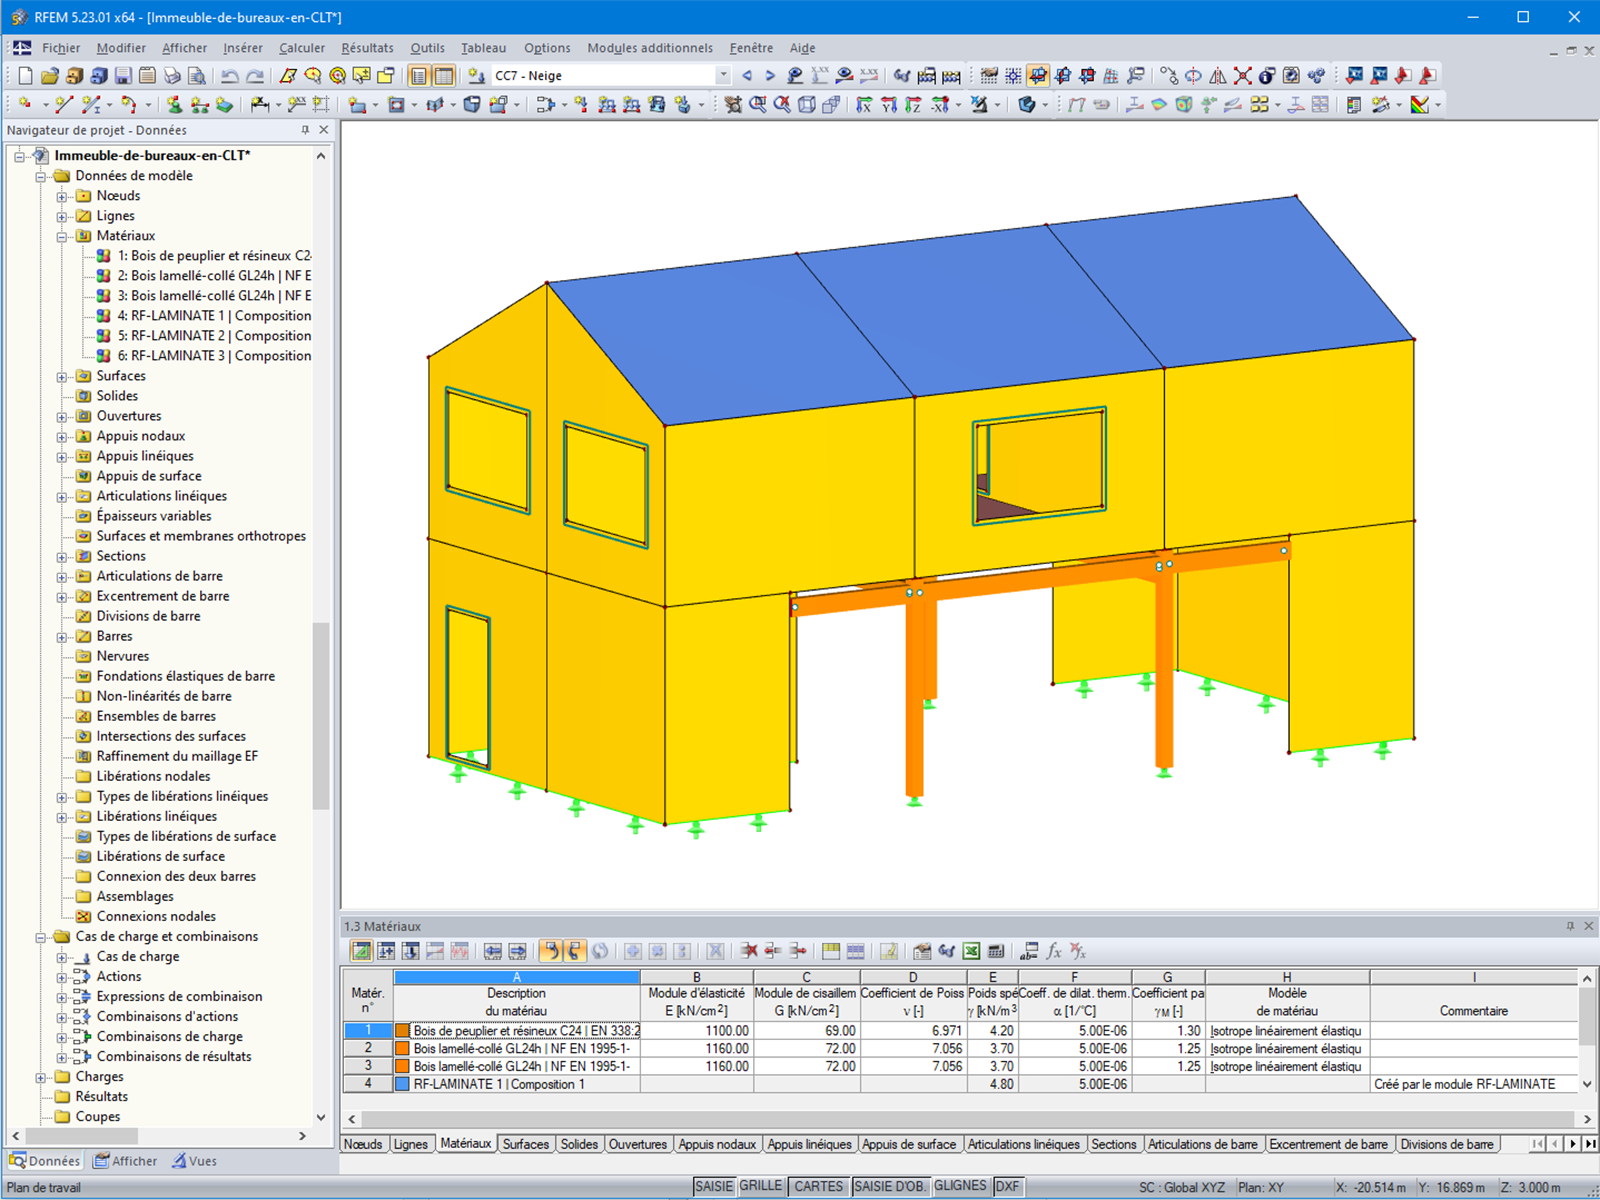Click the X-axis view icon

[x=865, y=105]
